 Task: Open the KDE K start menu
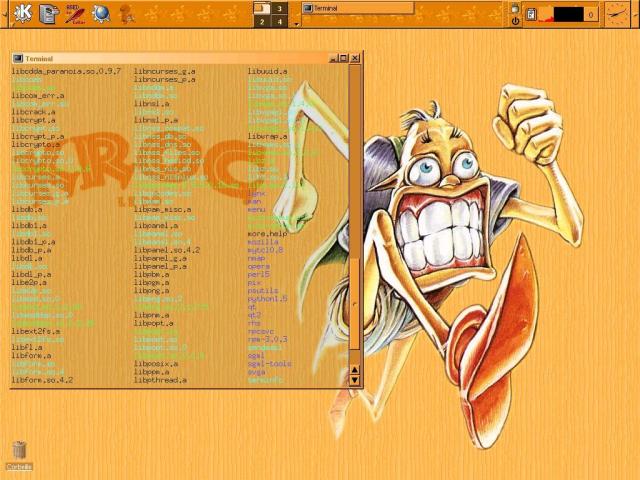pyautogui.click(x=23, y=13)
